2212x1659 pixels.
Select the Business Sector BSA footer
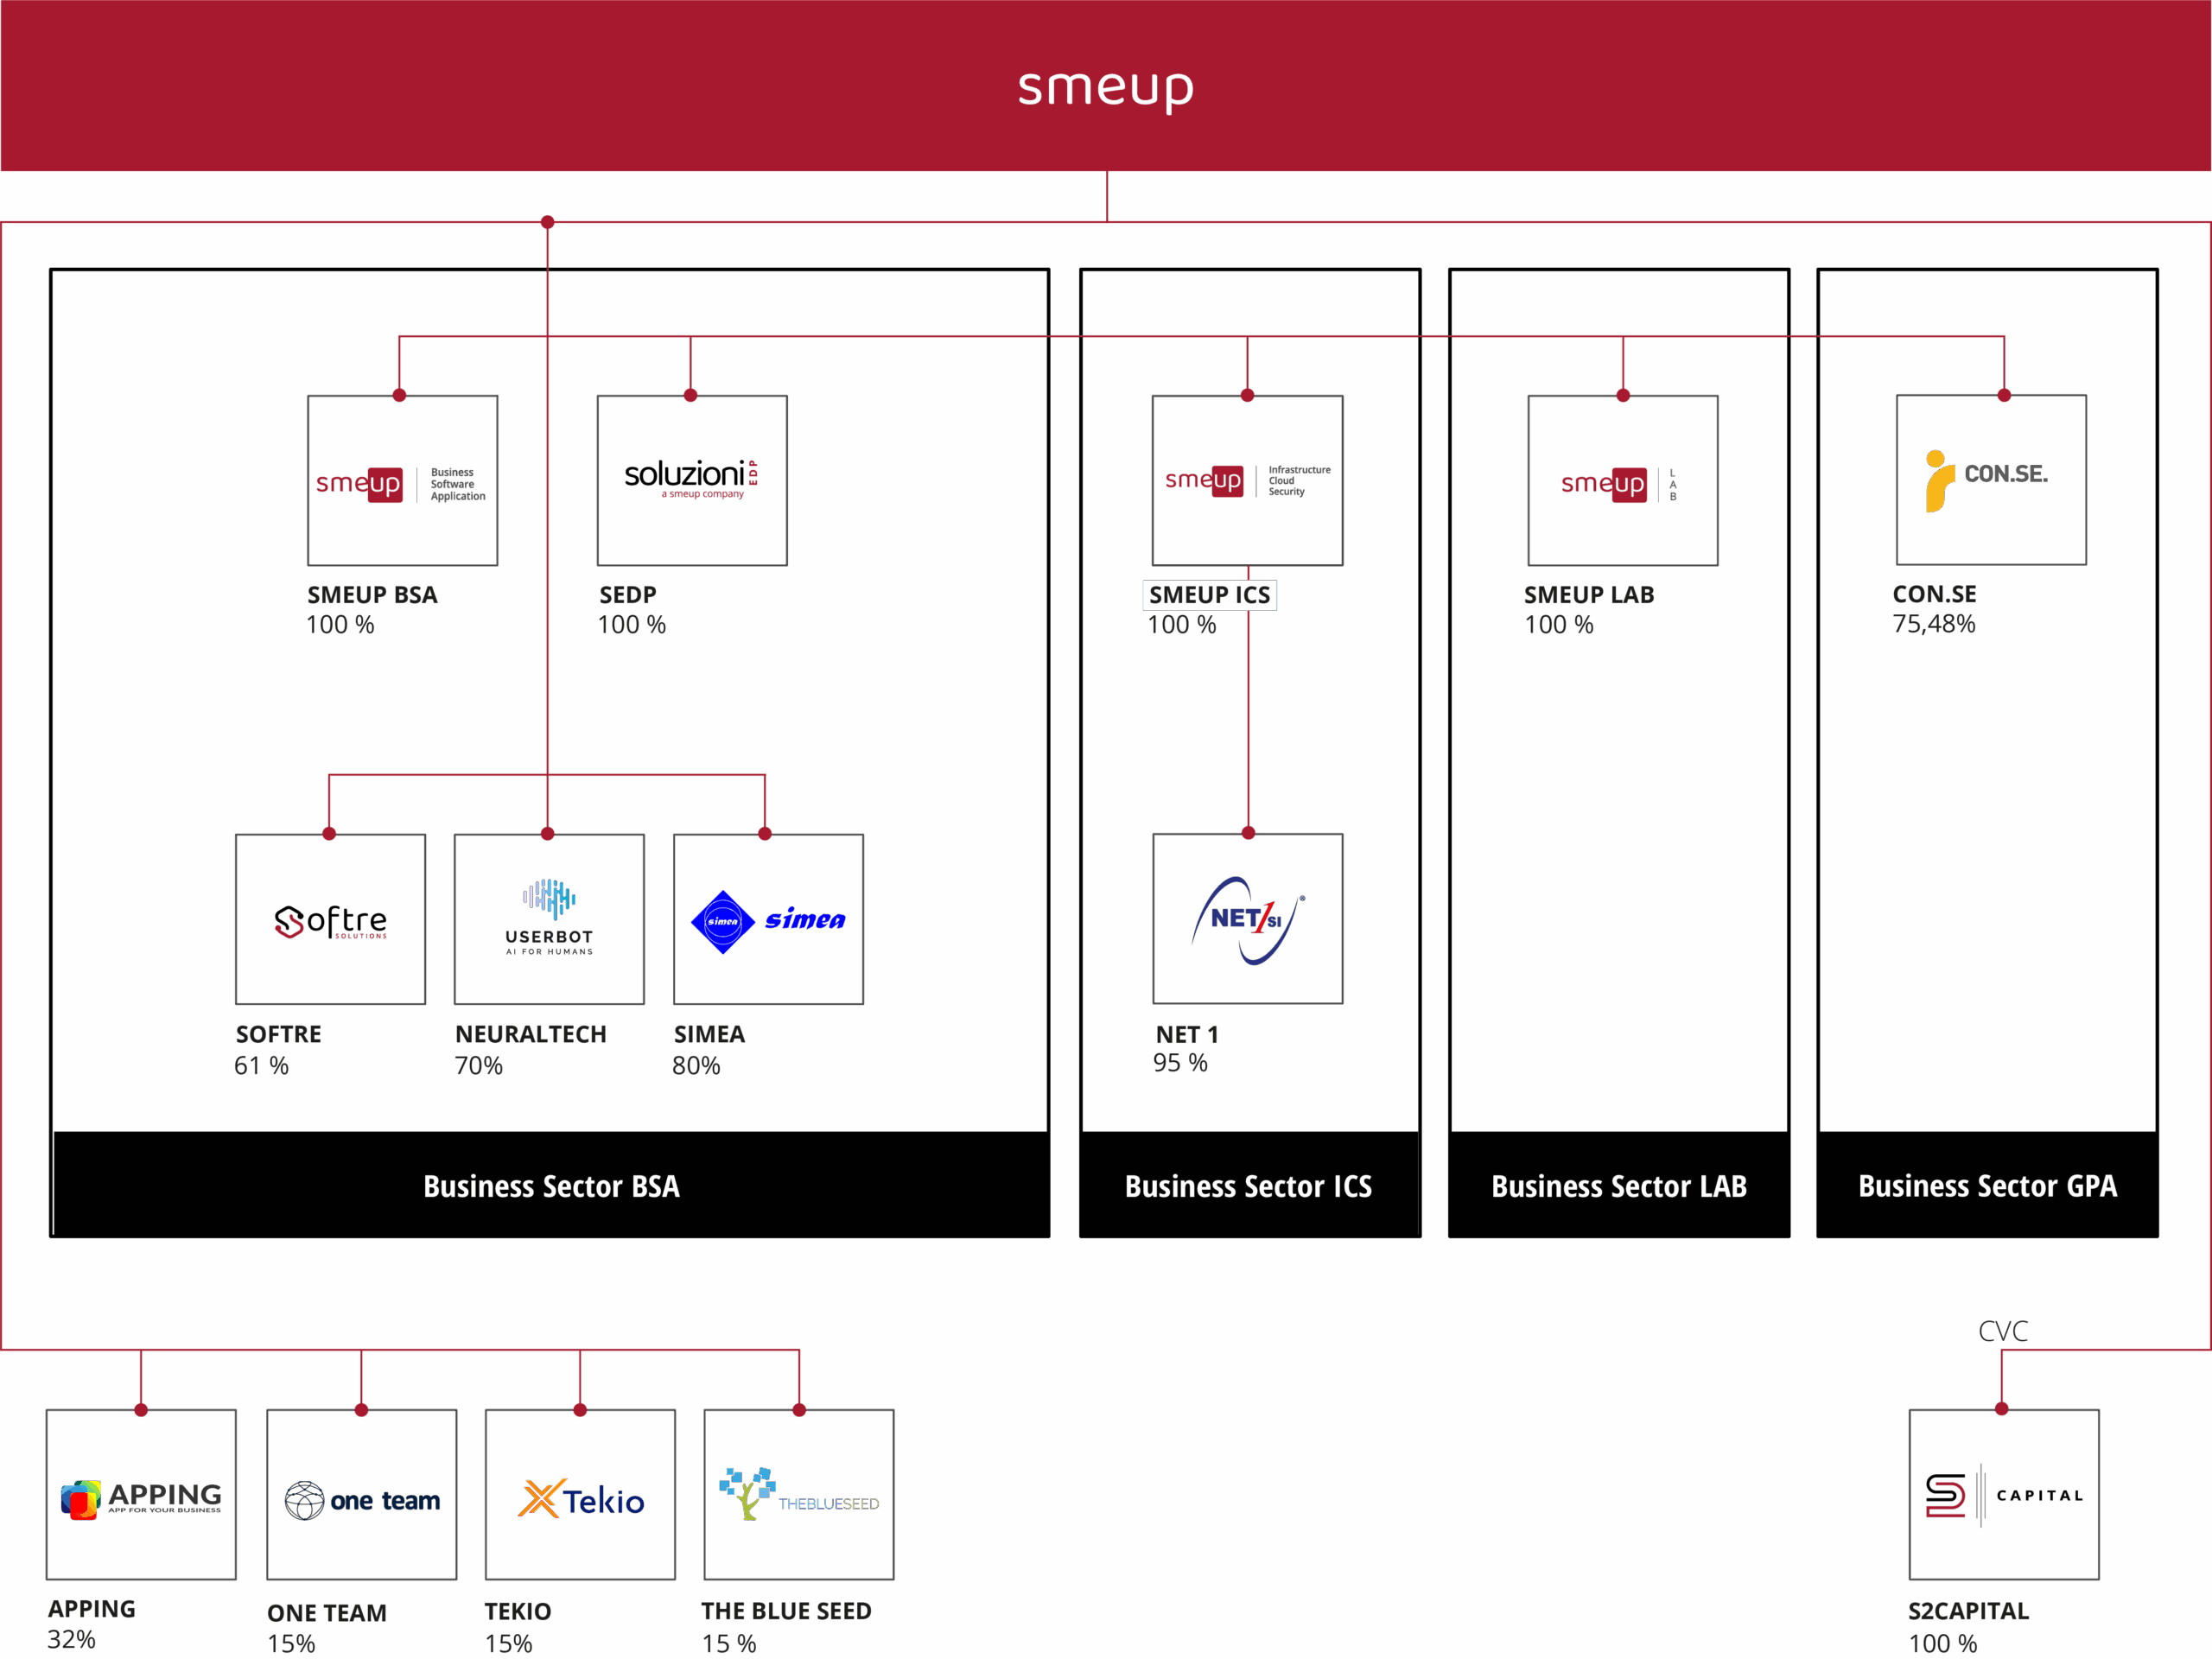pyautogui.click(x=550, y=1186)
